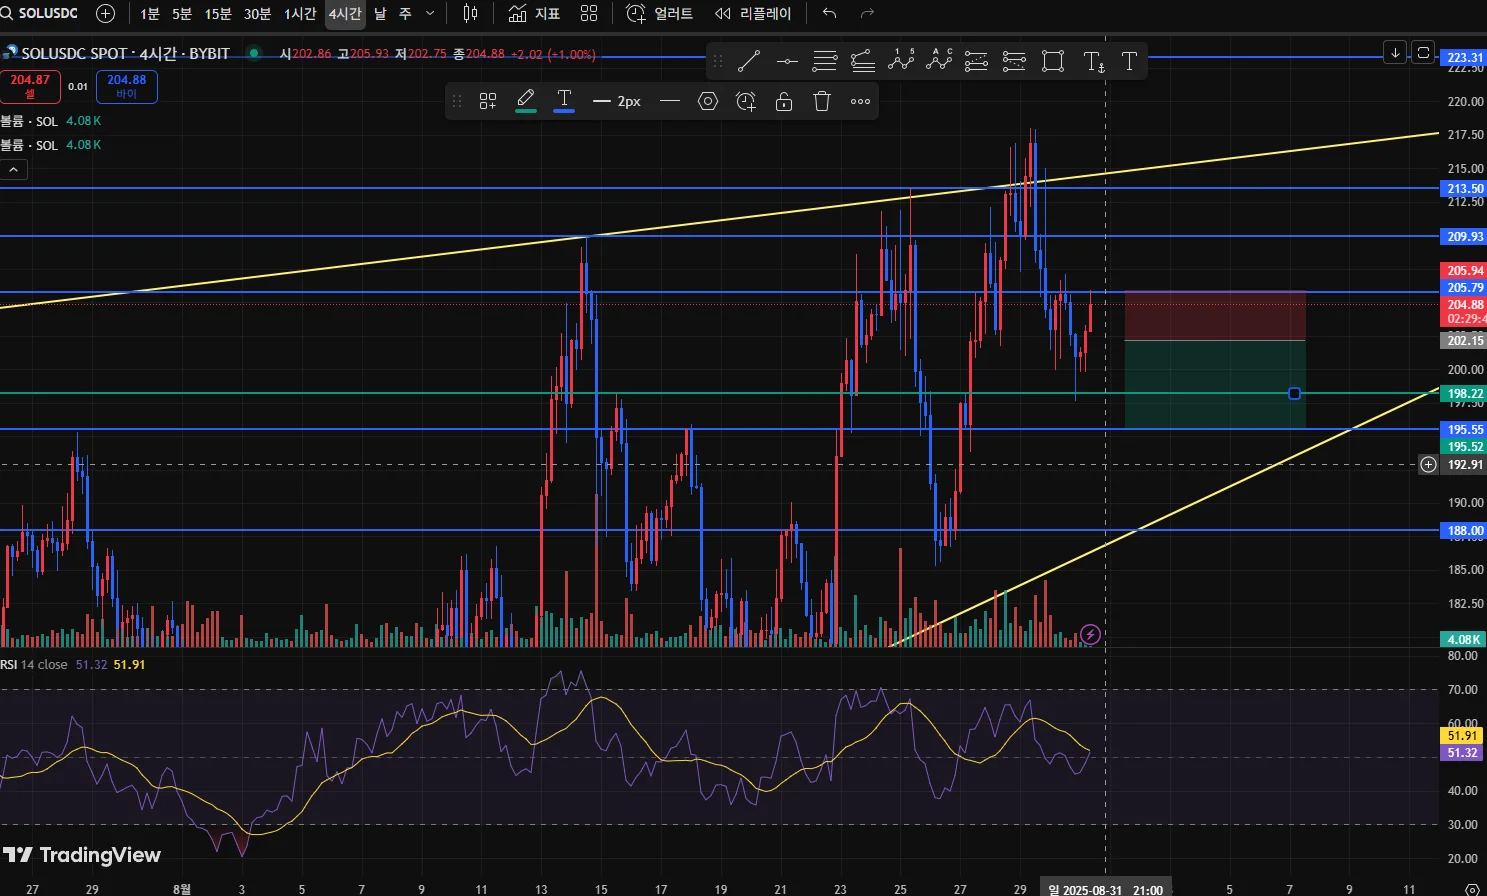Open chart settings gear in time axis corner
Image resolution: width=1487 pixels, height=896 pixels.
(x=1471, y=889)
